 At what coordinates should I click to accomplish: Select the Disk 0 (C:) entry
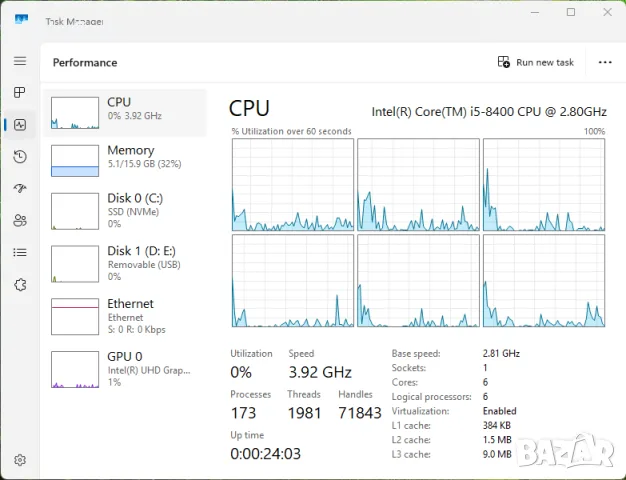[125, 211]
